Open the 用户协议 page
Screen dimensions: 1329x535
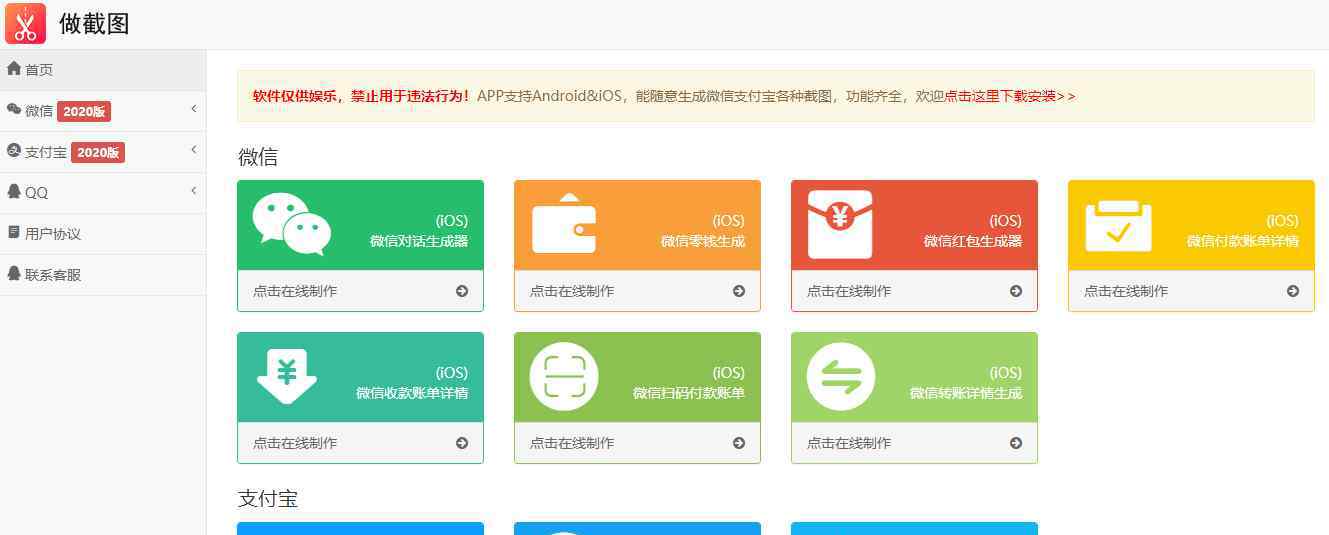click(x=103, y=234)
